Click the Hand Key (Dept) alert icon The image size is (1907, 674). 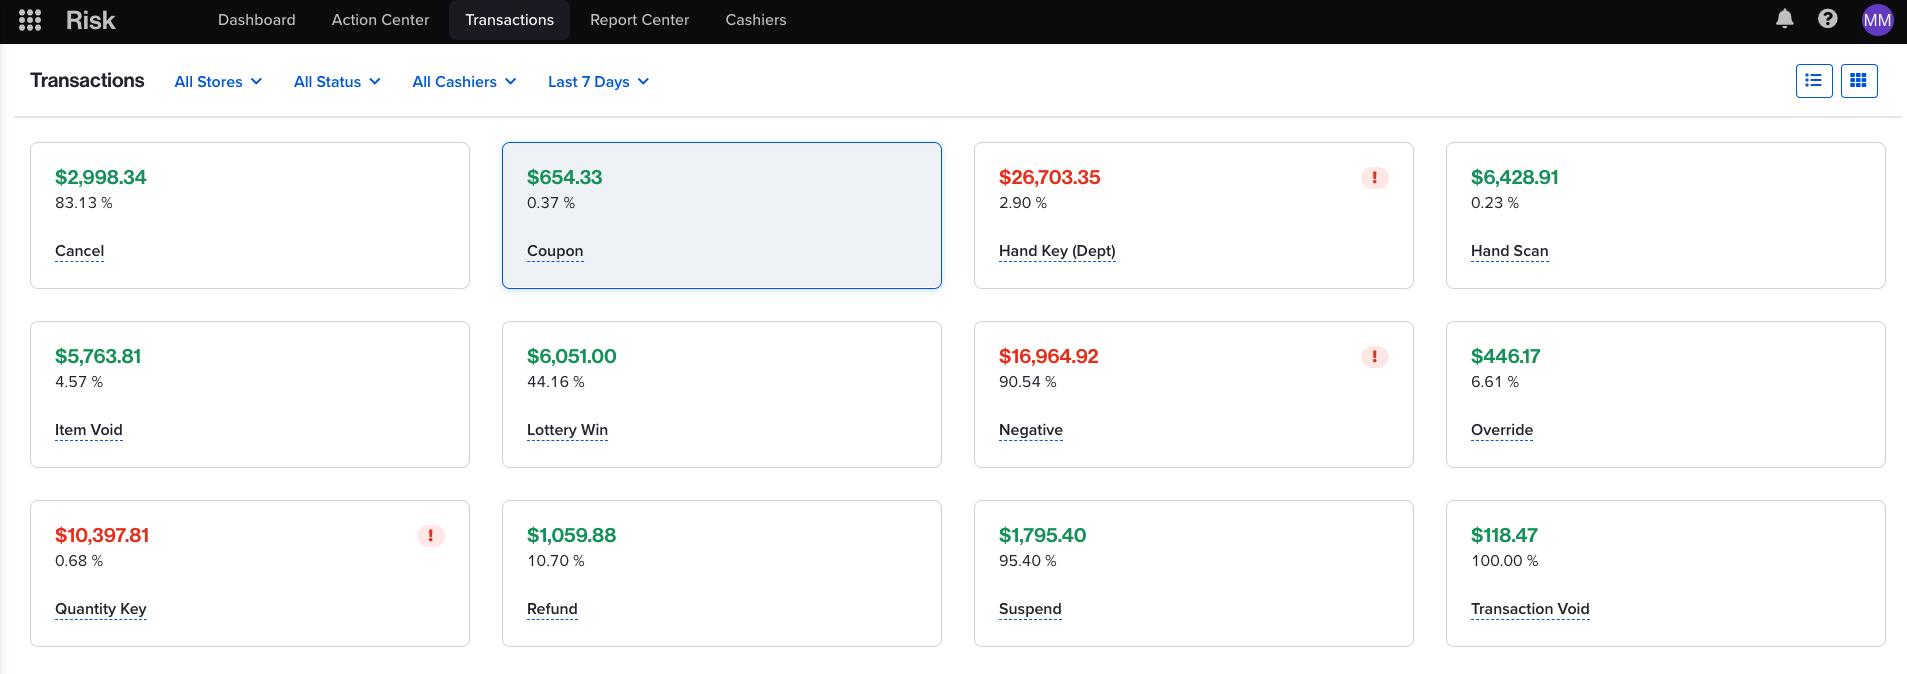1374,178
